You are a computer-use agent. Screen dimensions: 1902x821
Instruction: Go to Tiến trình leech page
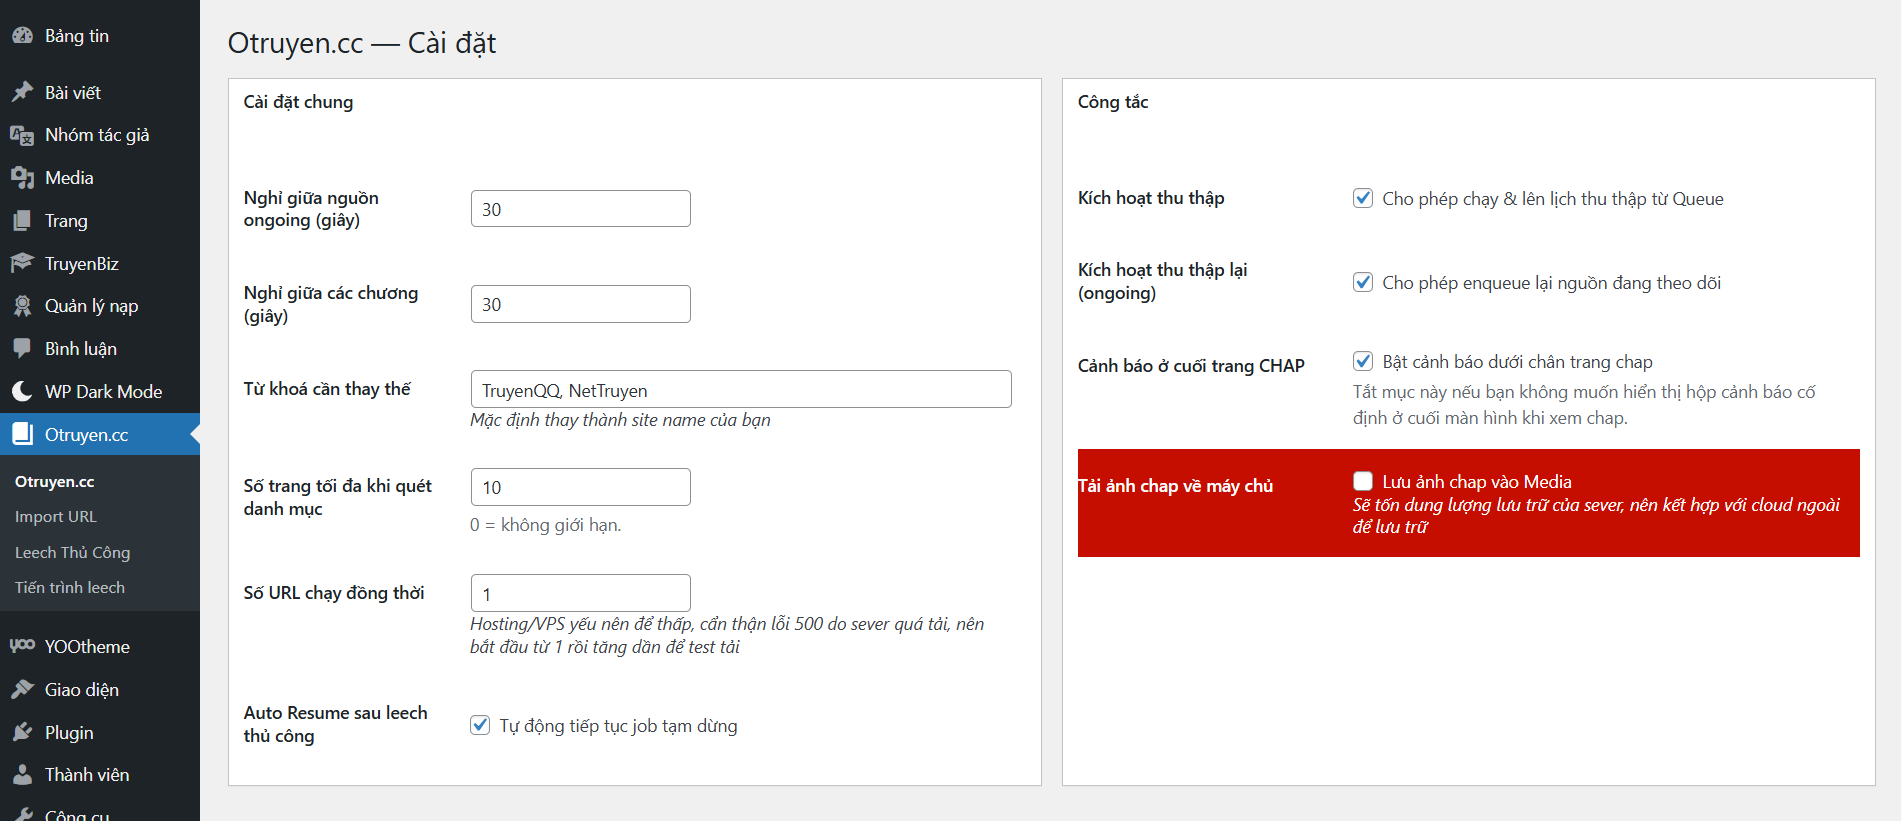(x=70, y=588)
